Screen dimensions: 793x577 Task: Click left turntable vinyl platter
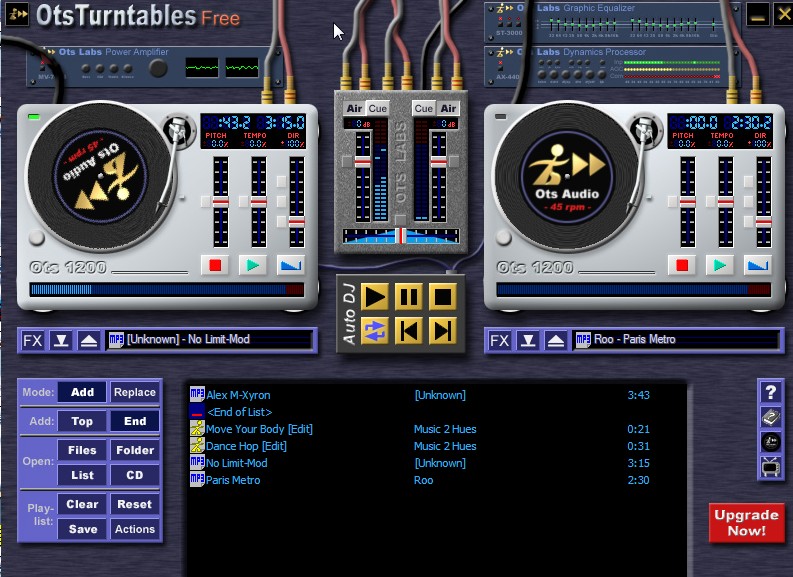coord(100,175)
